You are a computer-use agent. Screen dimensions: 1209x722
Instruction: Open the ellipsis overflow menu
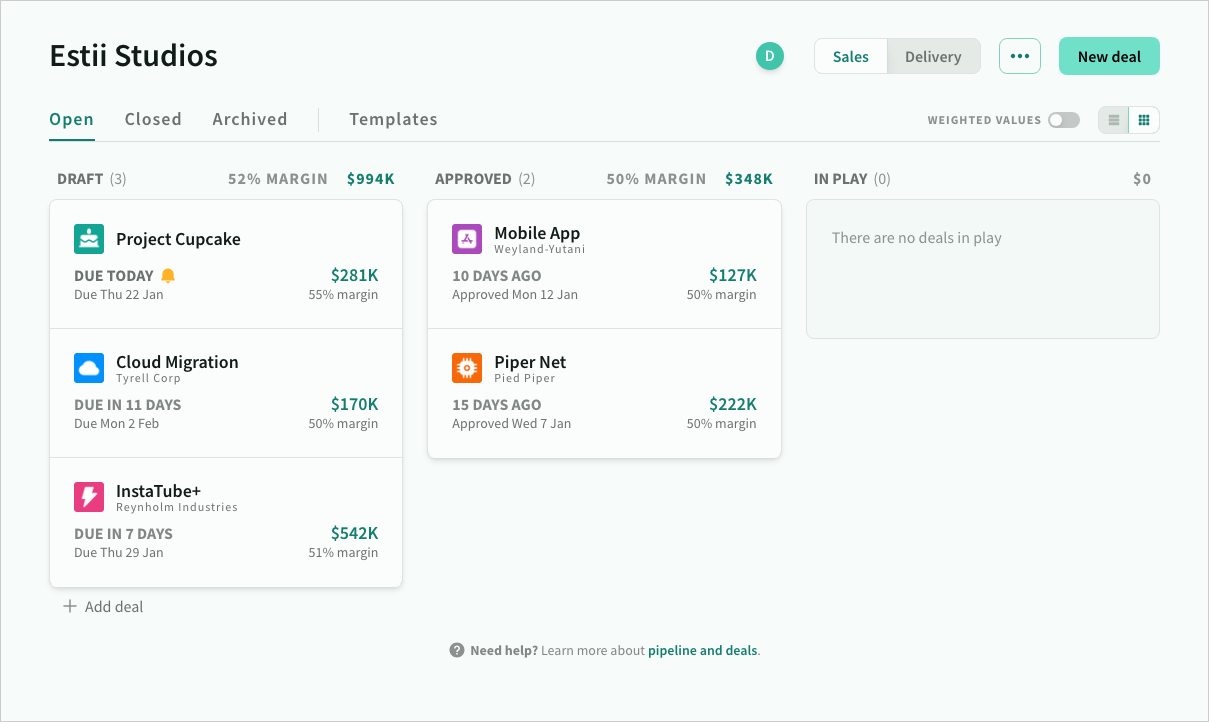(1019, 56)
